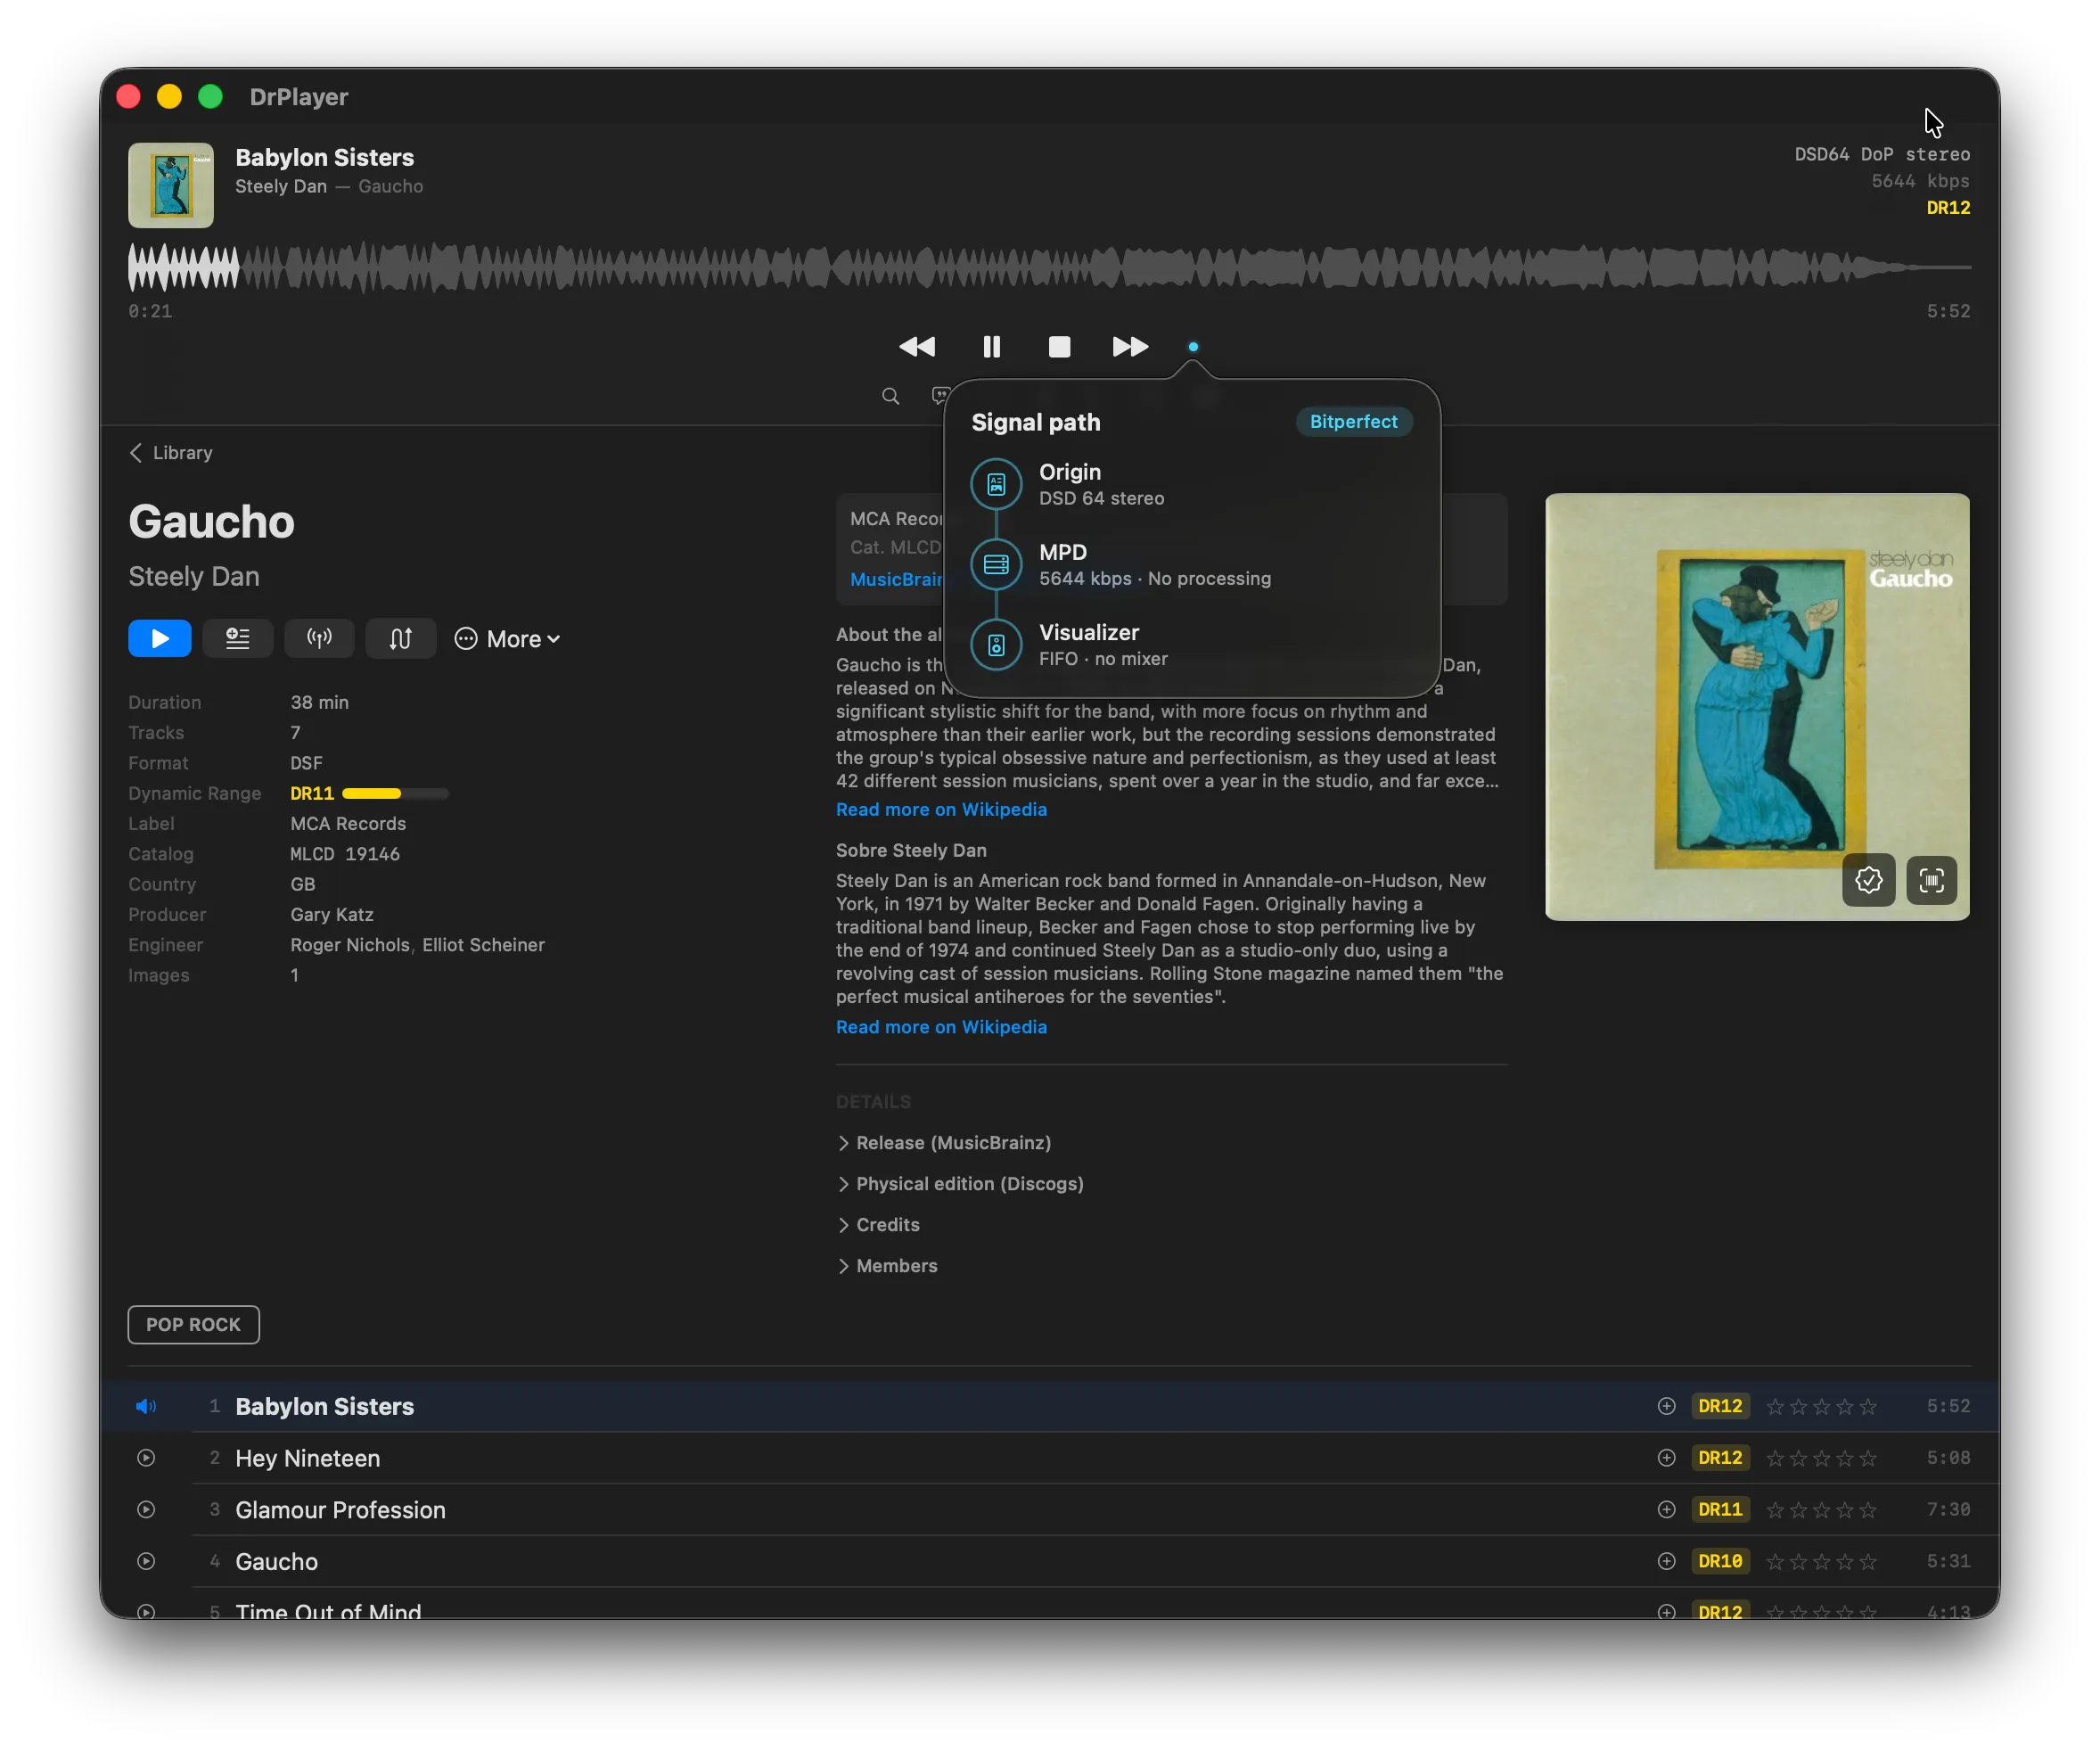Select the Glamour Profession track row
Screen dimensions: 2100x1751
(x=1050, y=1510)
